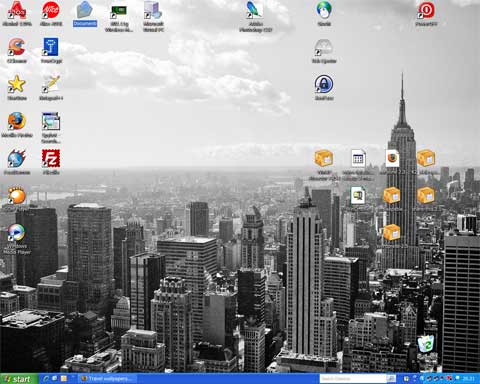Open the orange ball shortcut icon

pos(17,196)
